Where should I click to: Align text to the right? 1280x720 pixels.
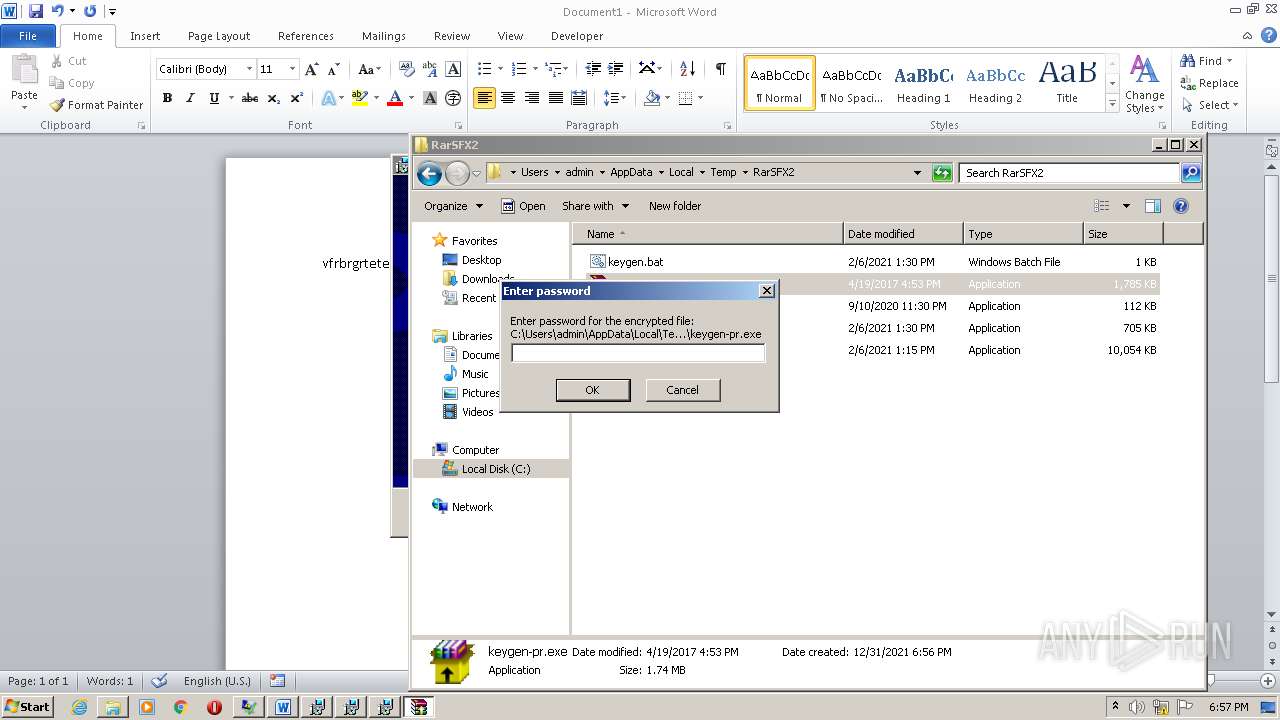(532, 98)
